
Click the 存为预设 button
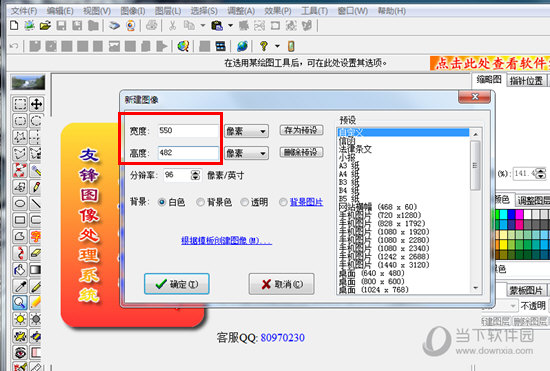point(301,130)
